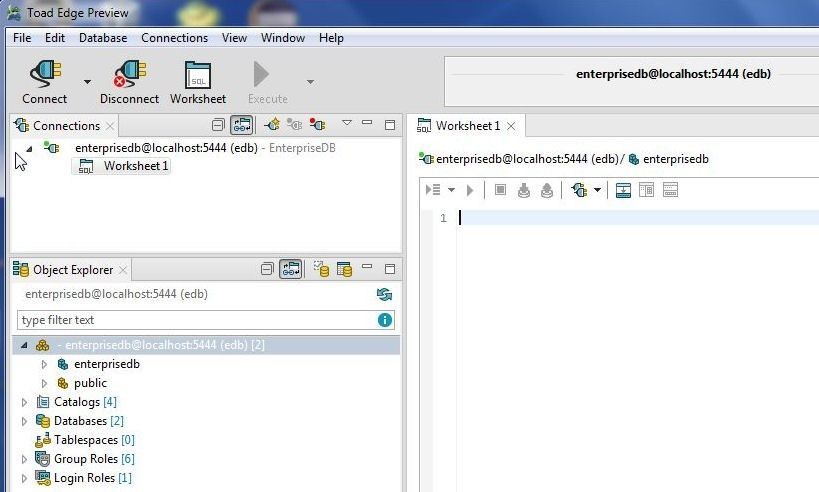This screenshot has width=819, height=492.
Task: Open the change connection dropdown in worksheet toolbar
Action: [x=597, y=190]
